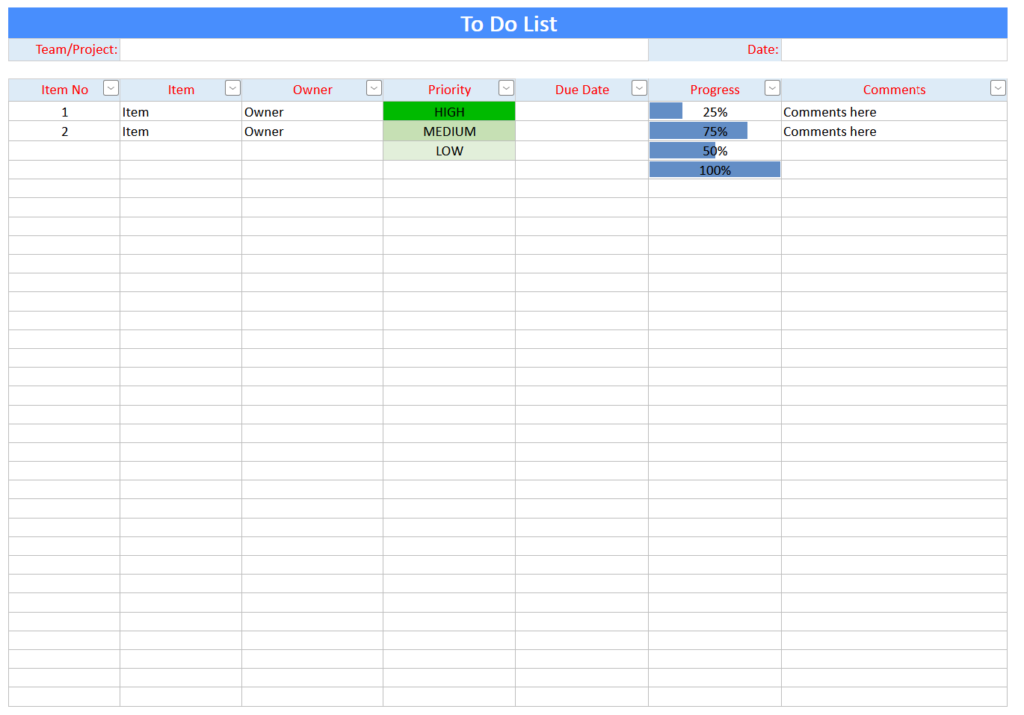Select the Owner header text
The width and height of the screenshot is (1024, 715).
312,90
